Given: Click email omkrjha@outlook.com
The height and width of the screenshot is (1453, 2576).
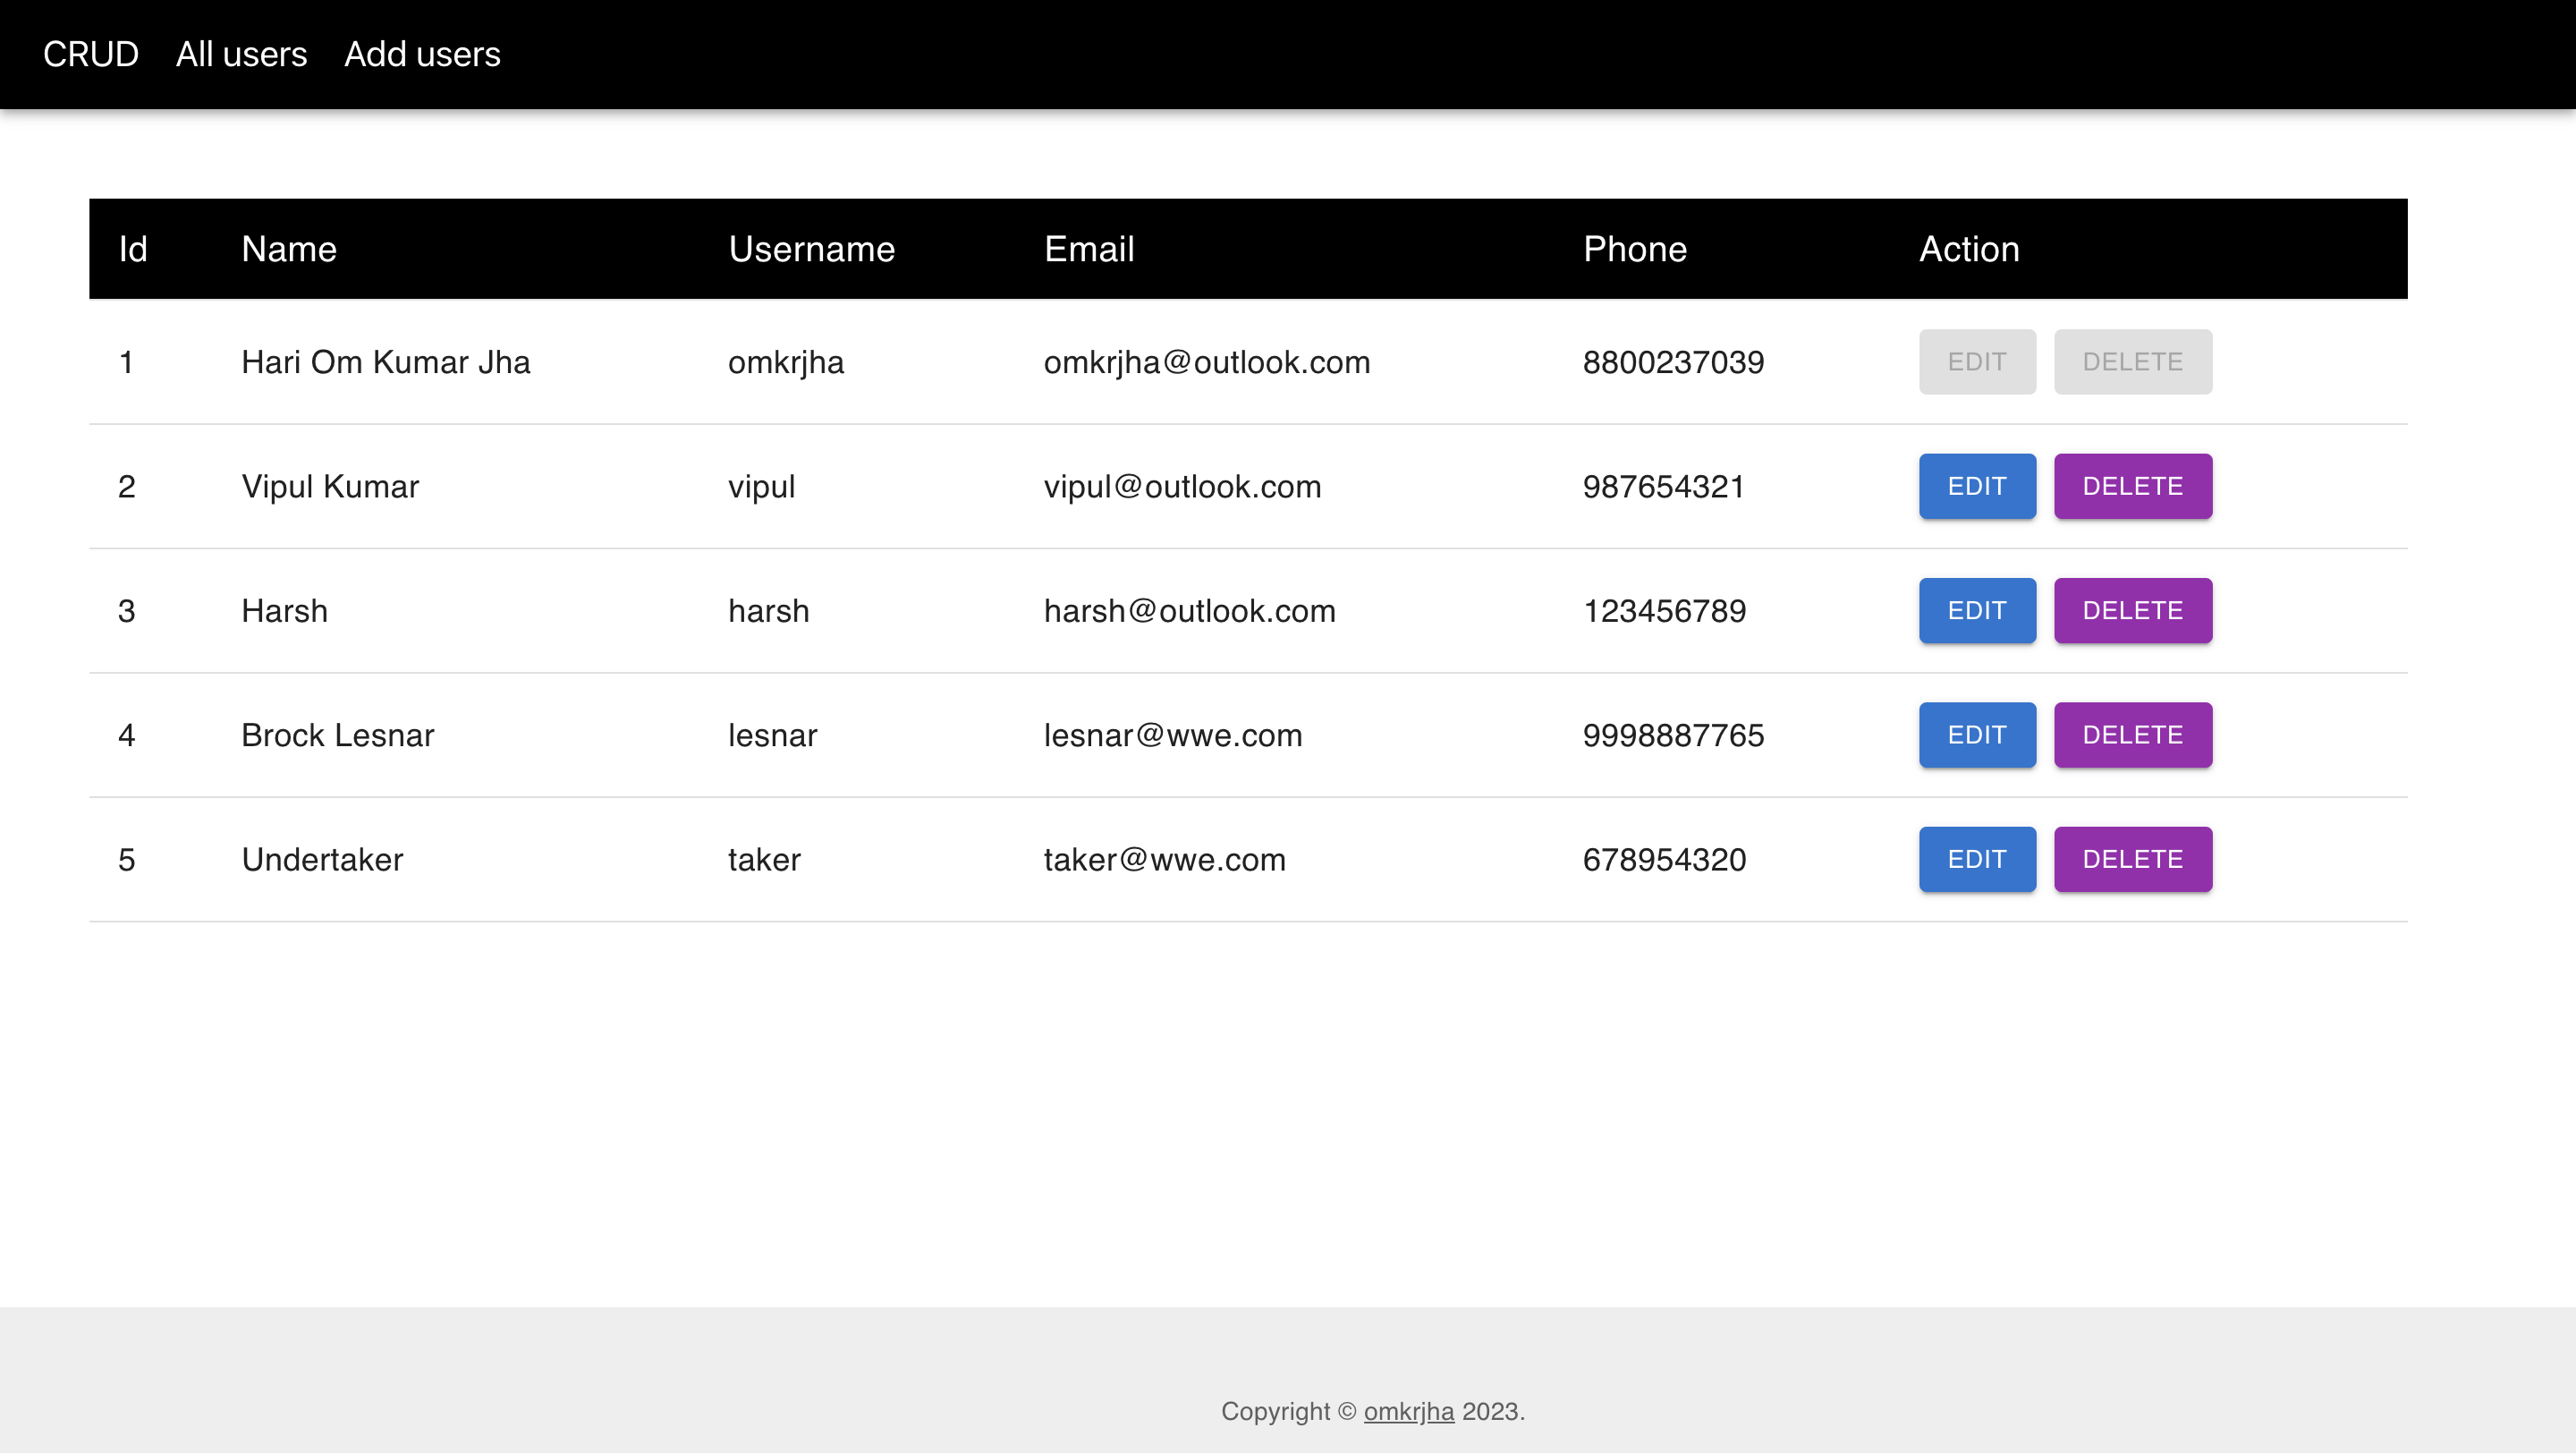Looking at the screenshot, I should point(1207,362).
